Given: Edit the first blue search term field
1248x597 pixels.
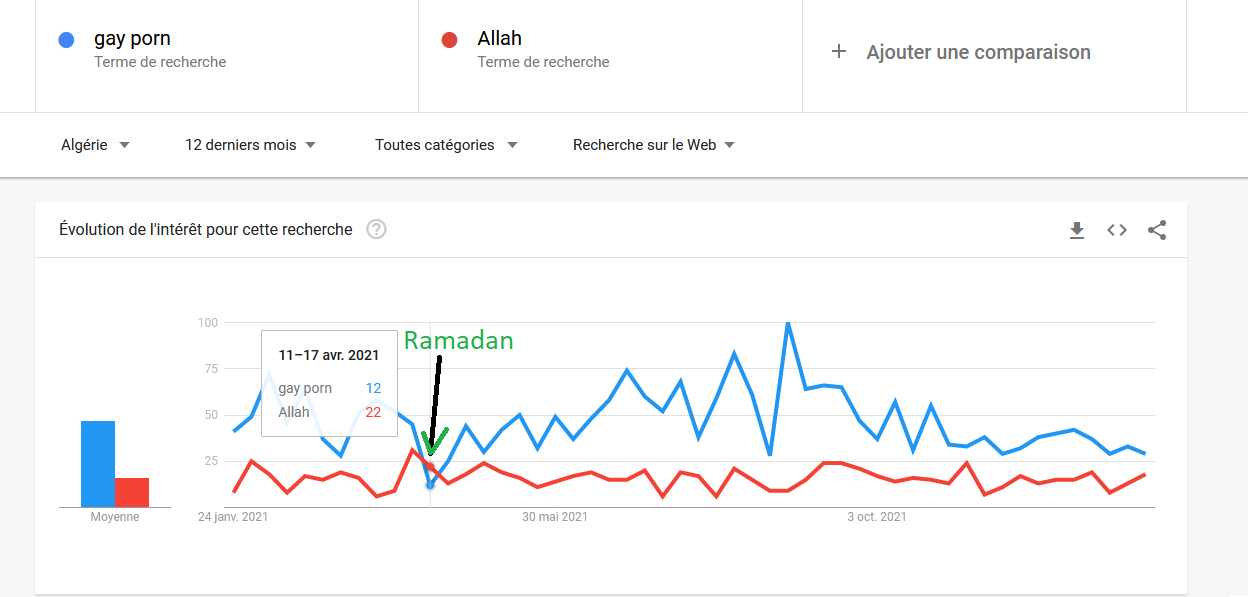Looking at the screenshot, I should point(132,39).
